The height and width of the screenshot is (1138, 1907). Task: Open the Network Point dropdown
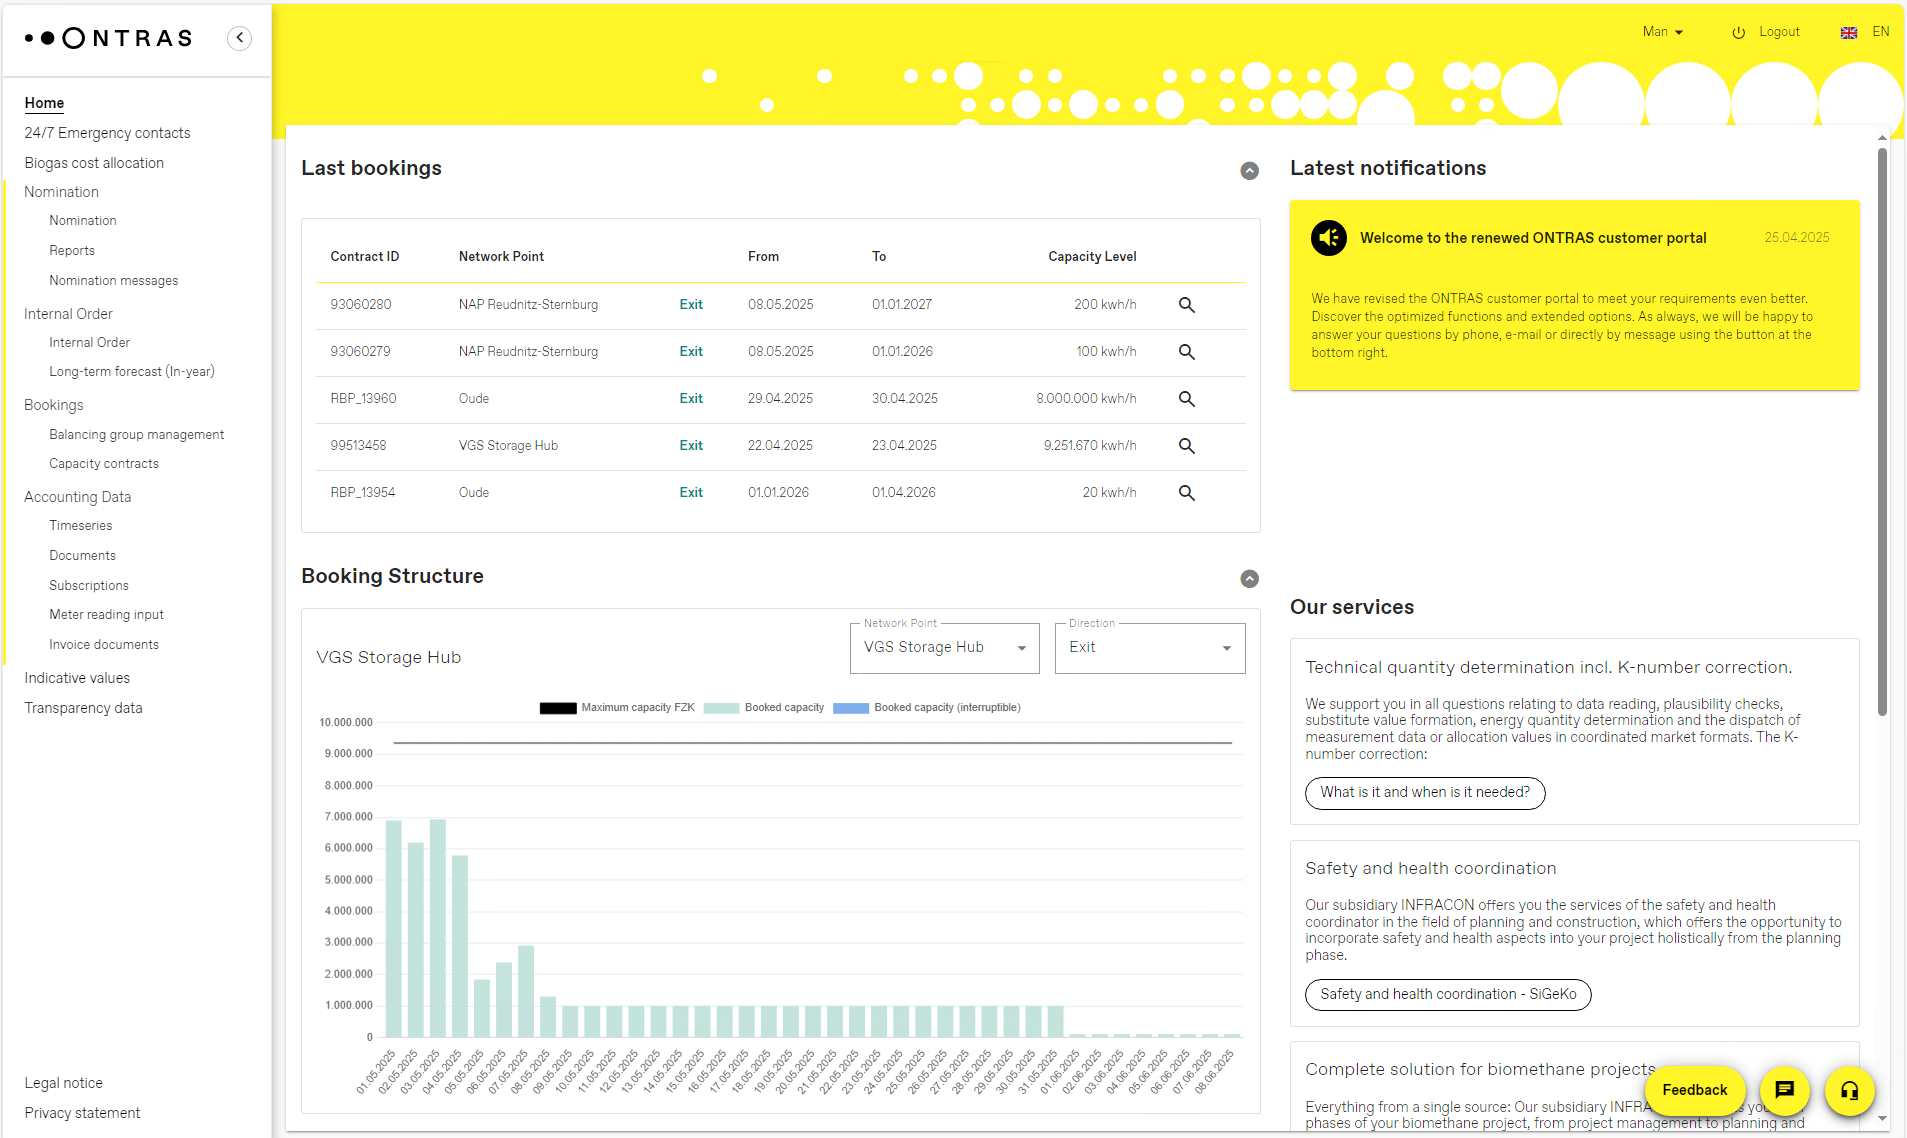click(x=945, y=648)
